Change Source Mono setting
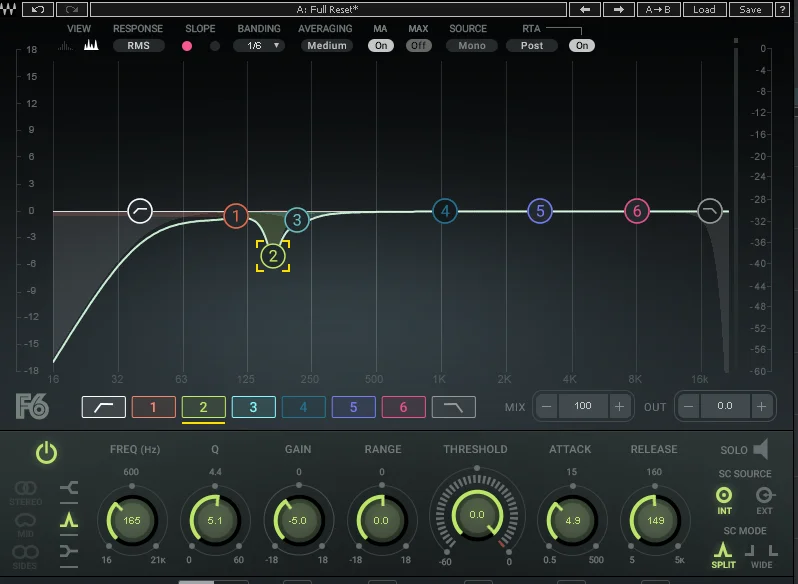This screenshot has width=798, height=584. pos(472,46)
